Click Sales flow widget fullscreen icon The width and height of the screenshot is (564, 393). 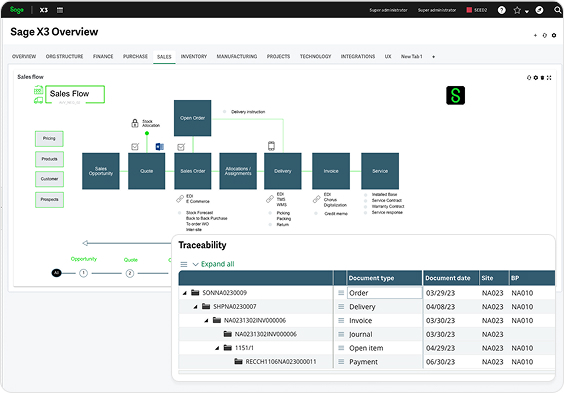coord(549,78)
